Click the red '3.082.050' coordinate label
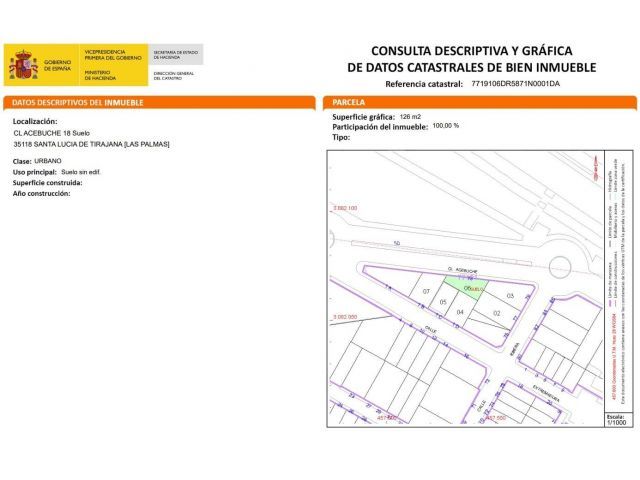The width and height of the screenshot is (640, 480). [345, 317]
